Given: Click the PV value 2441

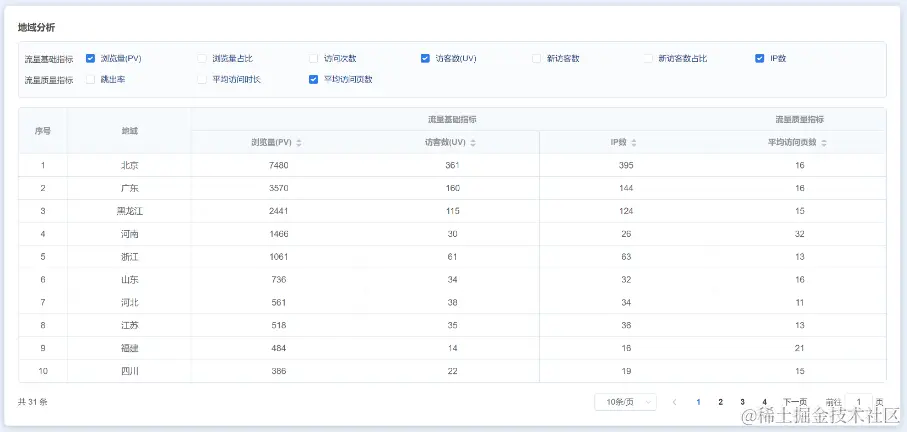Looking at the screenshot, I should [279, 211].
